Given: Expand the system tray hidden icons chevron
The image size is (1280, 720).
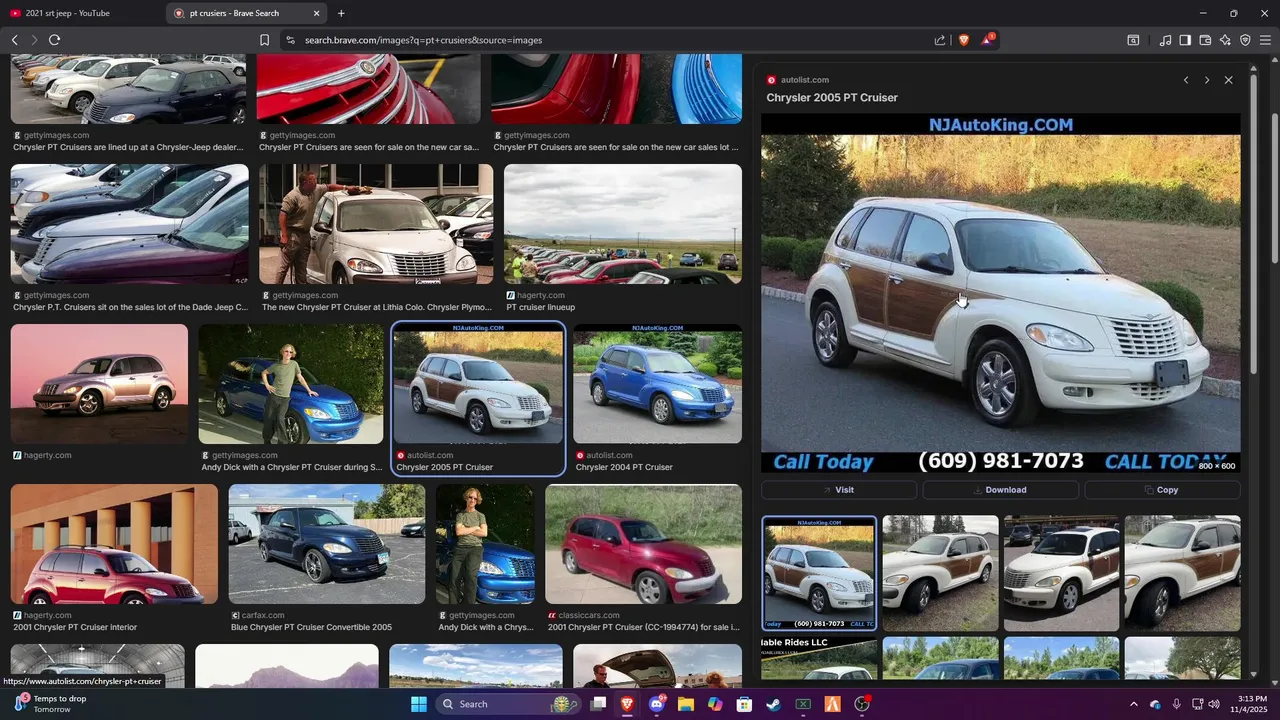Looking at the screenshot, I should [x=1133, y=704].
